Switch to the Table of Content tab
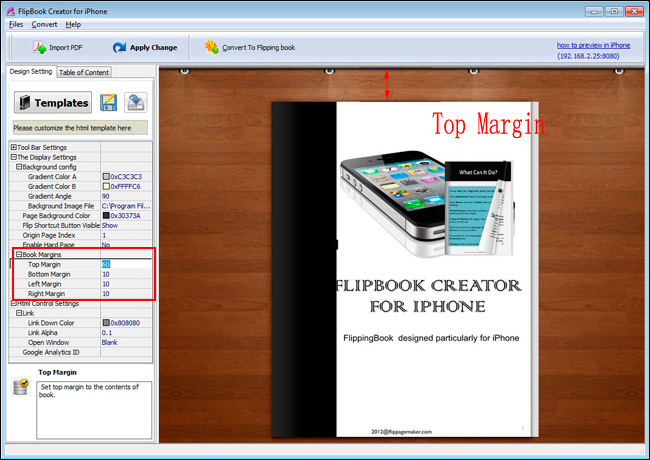This screenshot has width=650, height=460. point(84,72)
